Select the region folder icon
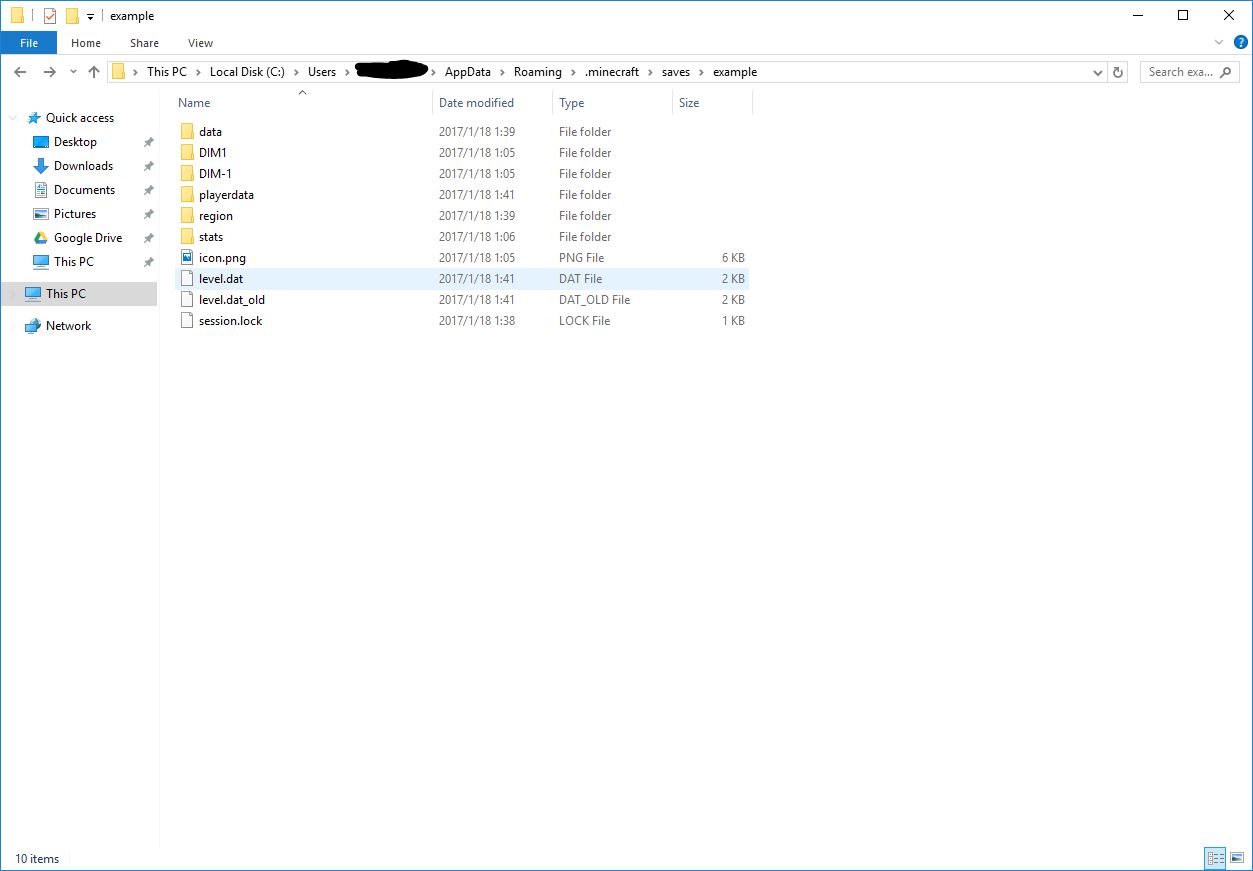1253x871 pixels. click(187, 216)
